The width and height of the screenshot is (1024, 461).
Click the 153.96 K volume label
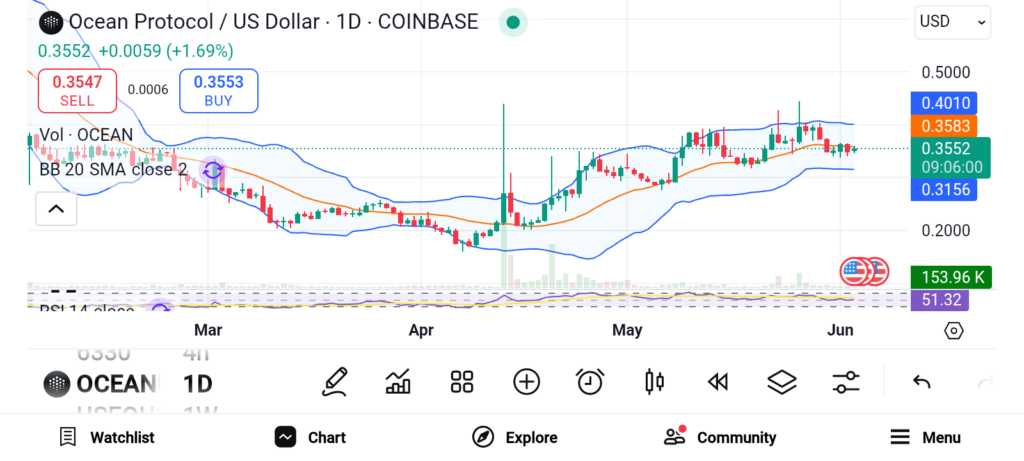[952, 278]
